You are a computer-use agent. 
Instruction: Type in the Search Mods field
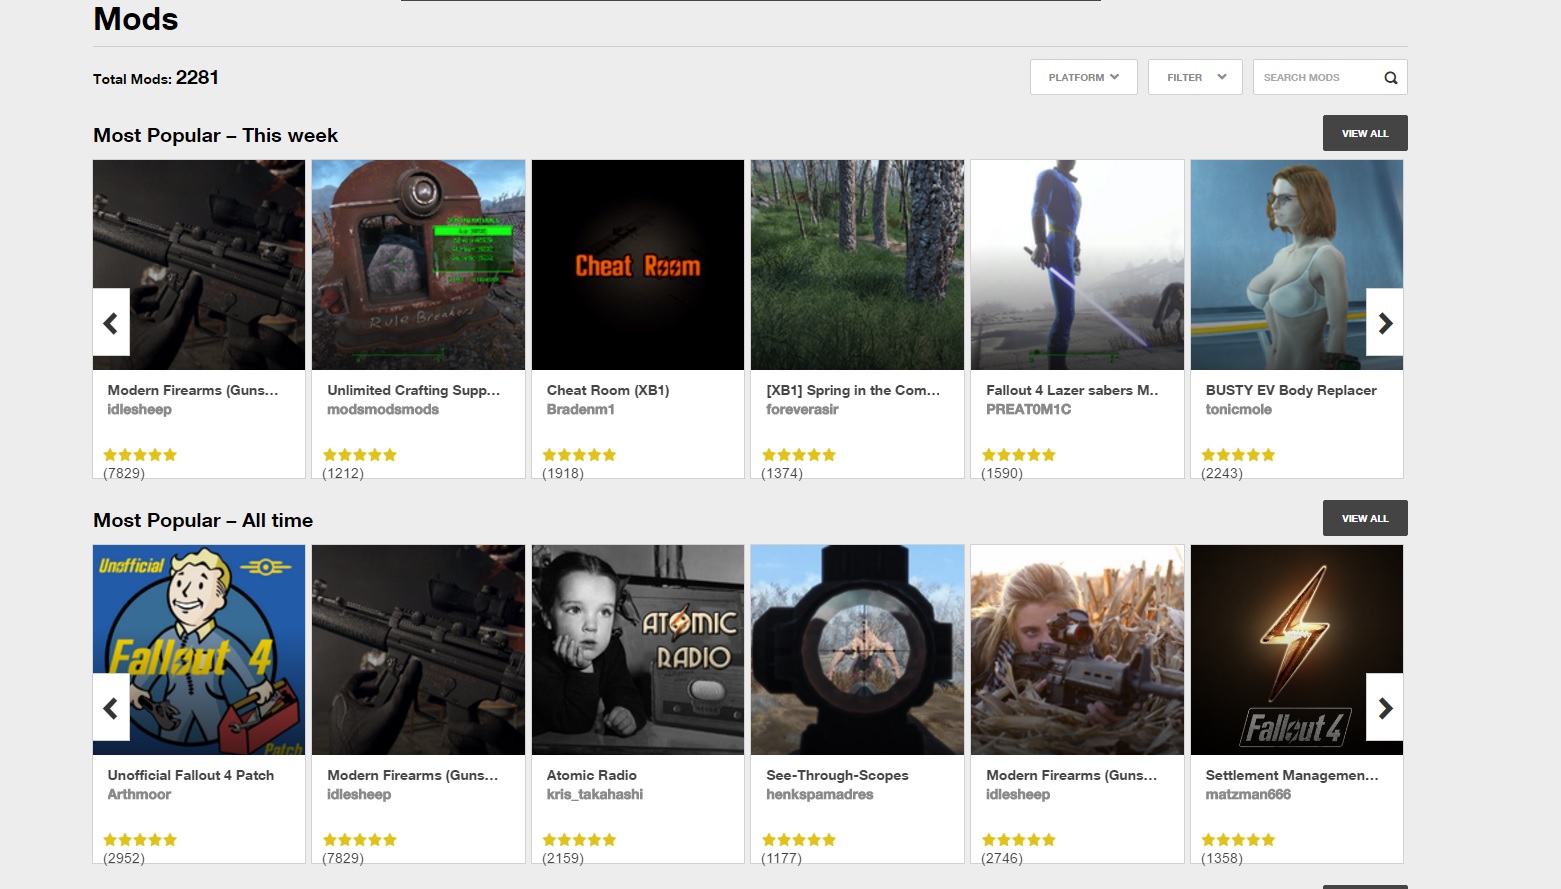click(x=1315, y=77)
